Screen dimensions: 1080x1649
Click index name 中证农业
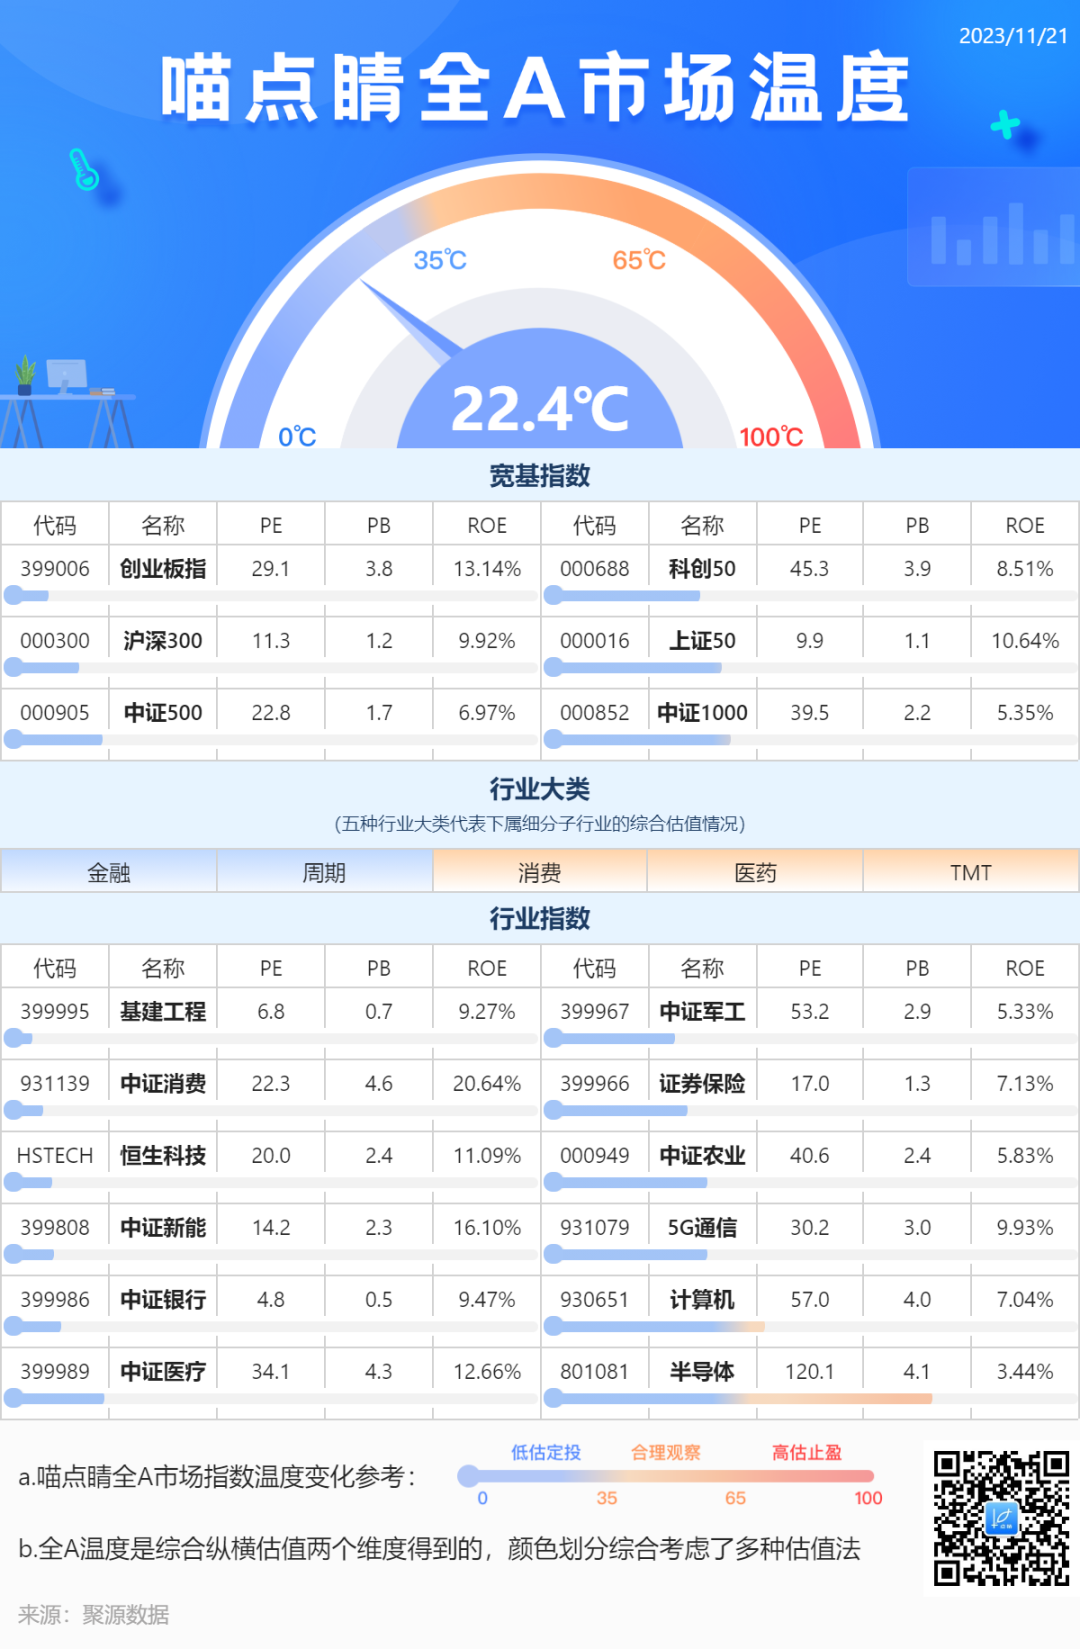pos(702,1156)
